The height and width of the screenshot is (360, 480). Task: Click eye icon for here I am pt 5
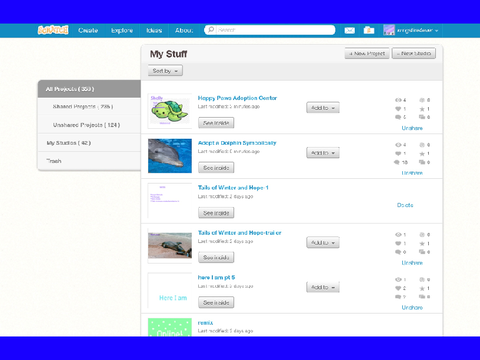(398, 279)
